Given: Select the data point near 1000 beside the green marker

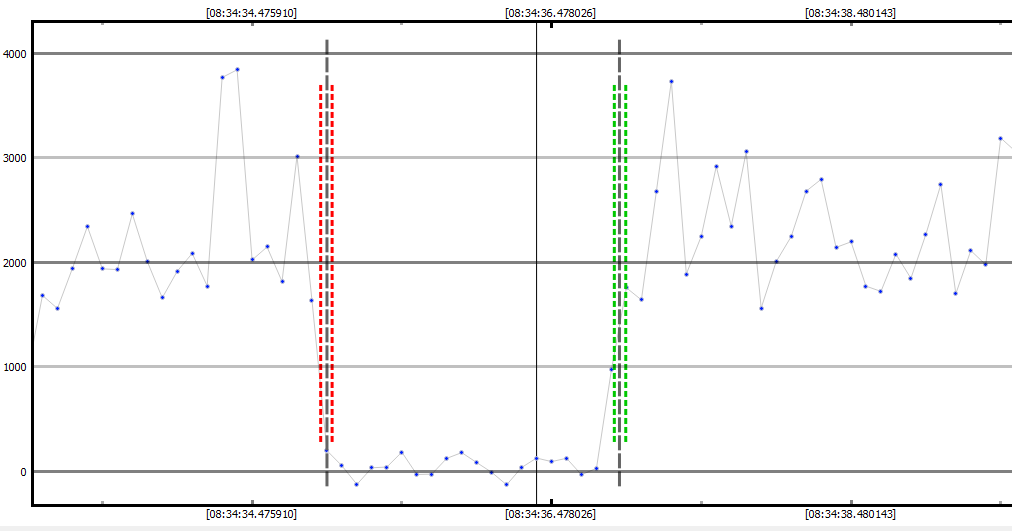Looking at the screenshot, I should coord(611,369).
